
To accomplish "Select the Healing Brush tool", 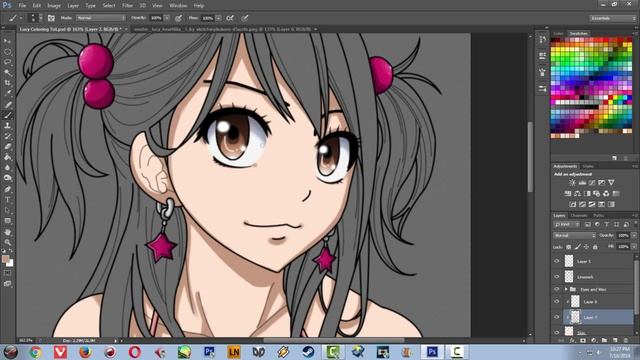I will 7,105.
